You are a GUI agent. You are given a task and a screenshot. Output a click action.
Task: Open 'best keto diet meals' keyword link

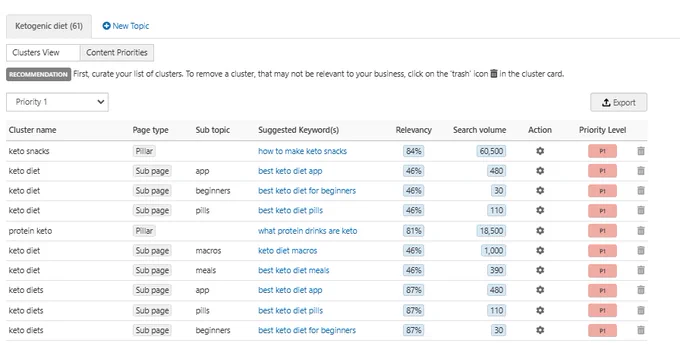294,270
